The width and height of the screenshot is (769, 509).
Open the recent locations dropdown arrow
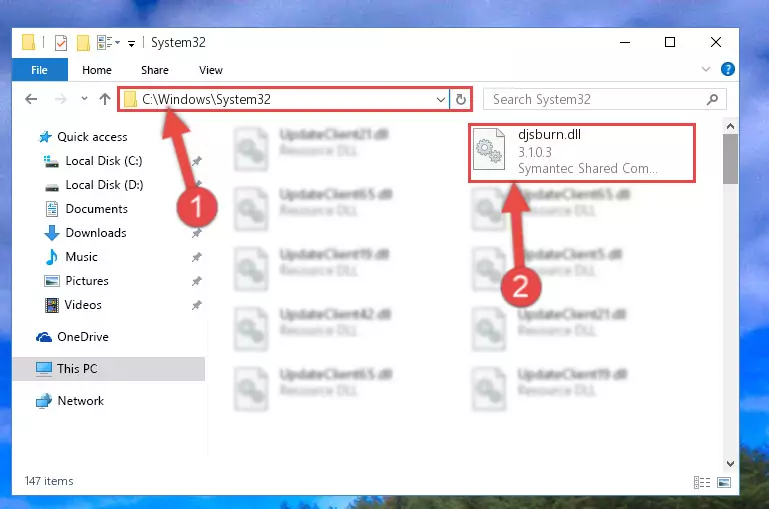pyautogui.click(x=84, y=99)
